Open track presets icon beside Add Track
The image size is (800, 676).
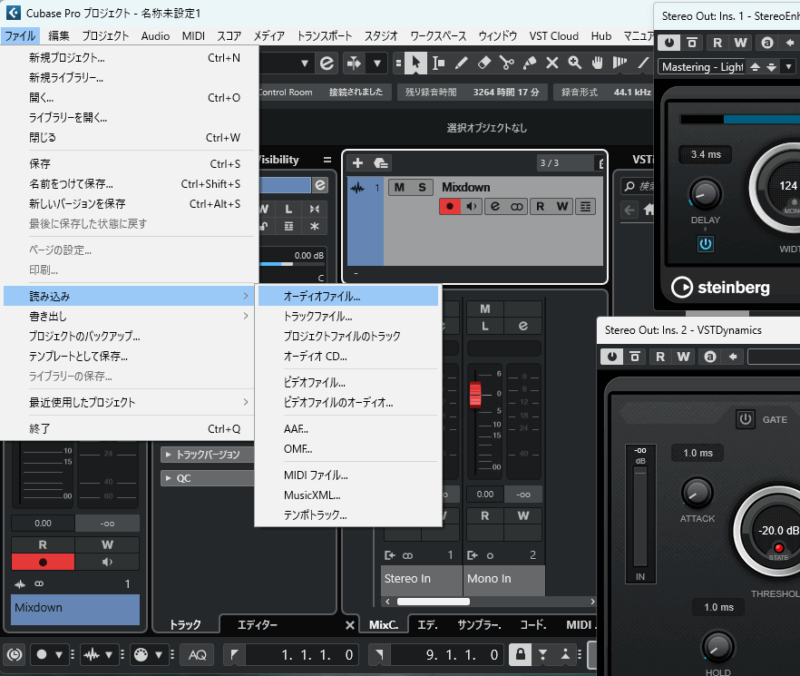point(381,163)
